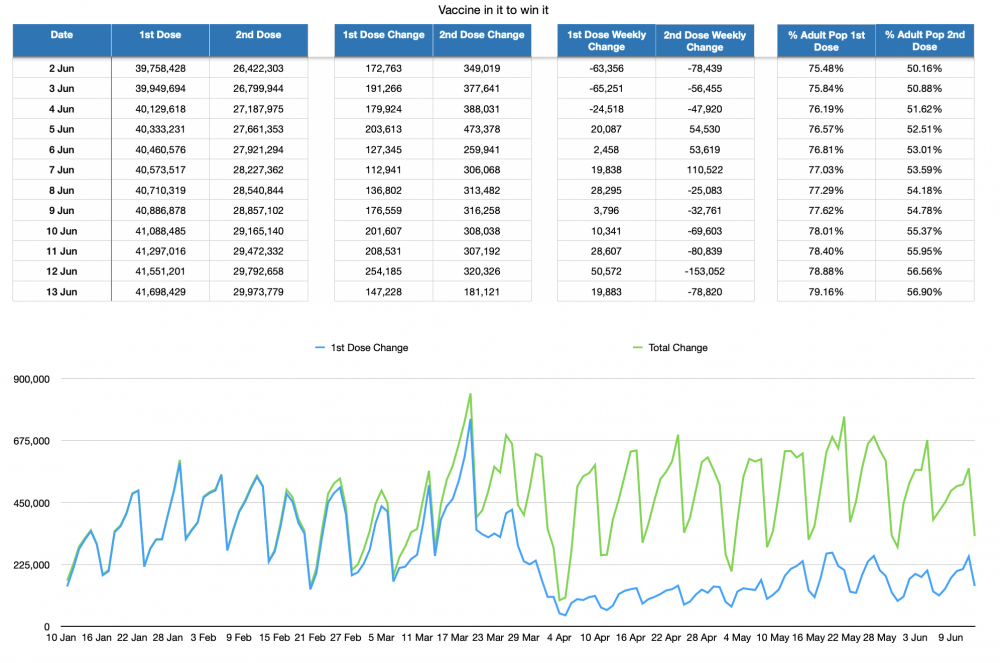This screenshot has height=663, width=1000.
Task: Select cell 40,333,231 in the 5 Jun row
Action: [160, 129]
